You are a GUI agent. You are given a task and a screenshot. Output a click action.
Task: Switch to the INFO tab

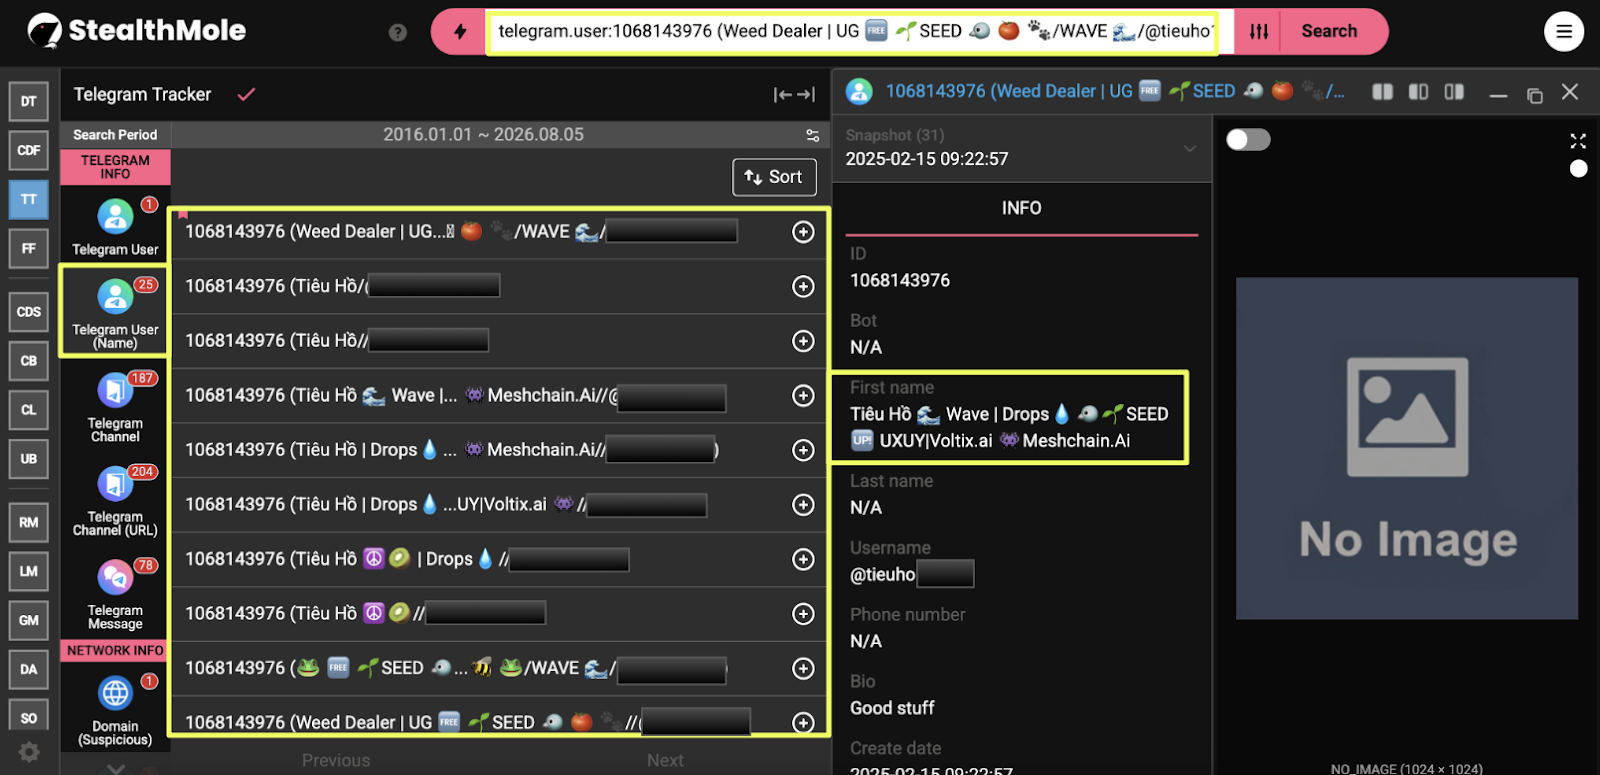(x=1021, y=208)
